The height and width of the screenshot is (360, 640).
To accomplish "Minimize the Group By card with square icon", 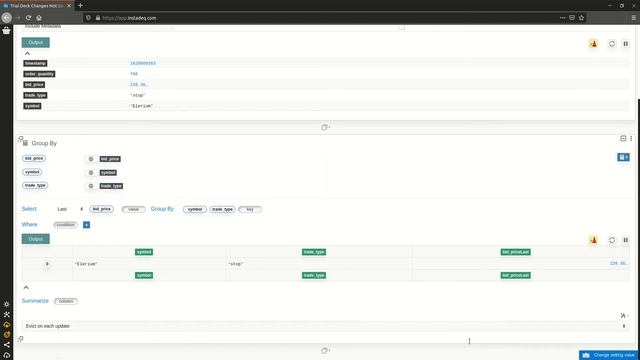I will click(623, 138).
